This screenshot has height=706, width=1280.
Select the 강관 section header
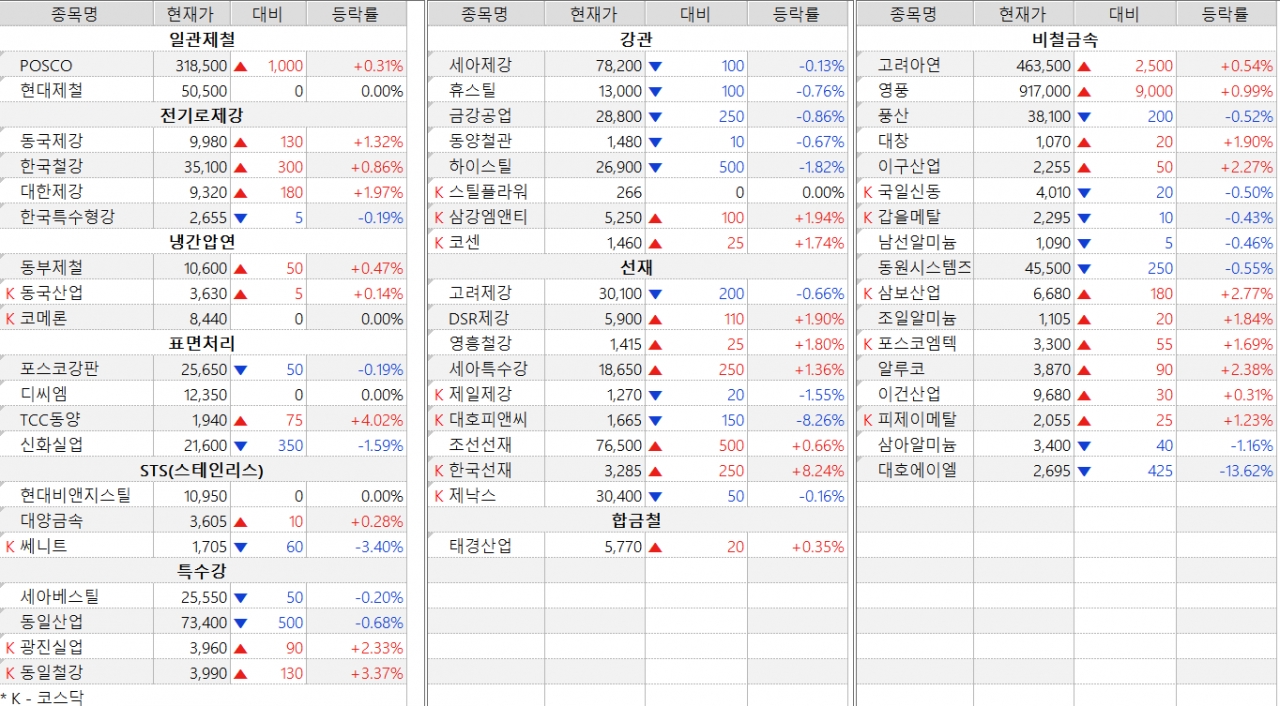(x=637, y=40)
